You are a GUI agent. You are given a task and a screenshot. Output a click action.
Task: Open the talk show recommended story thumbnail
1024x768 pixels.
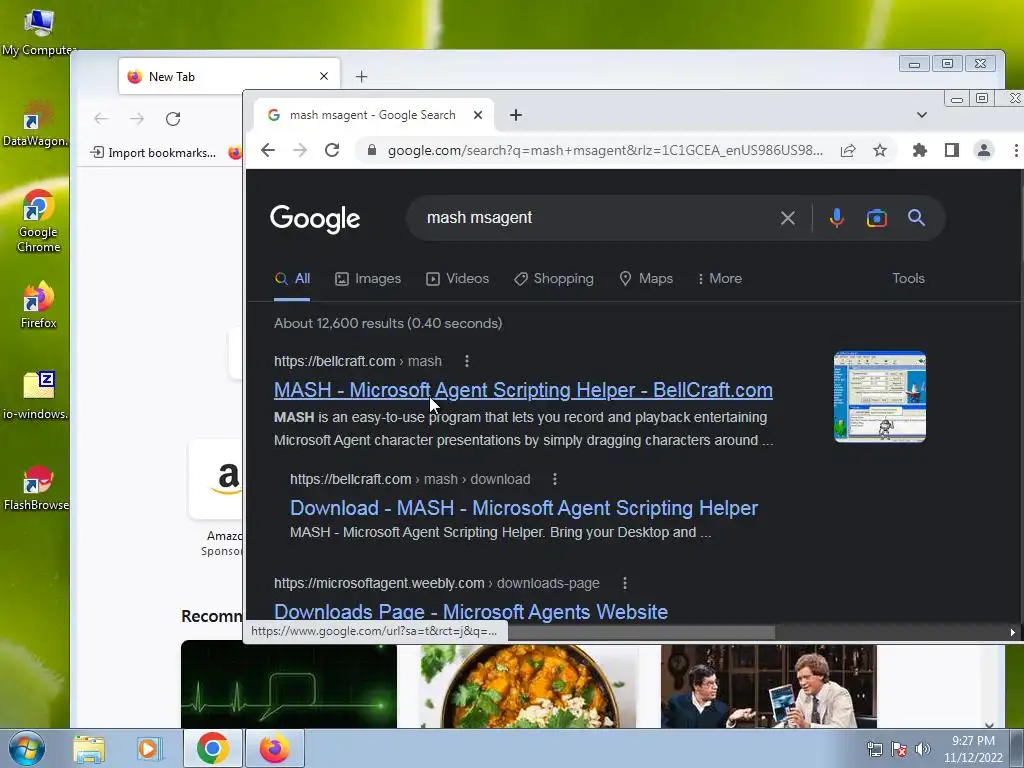point(769,686)
